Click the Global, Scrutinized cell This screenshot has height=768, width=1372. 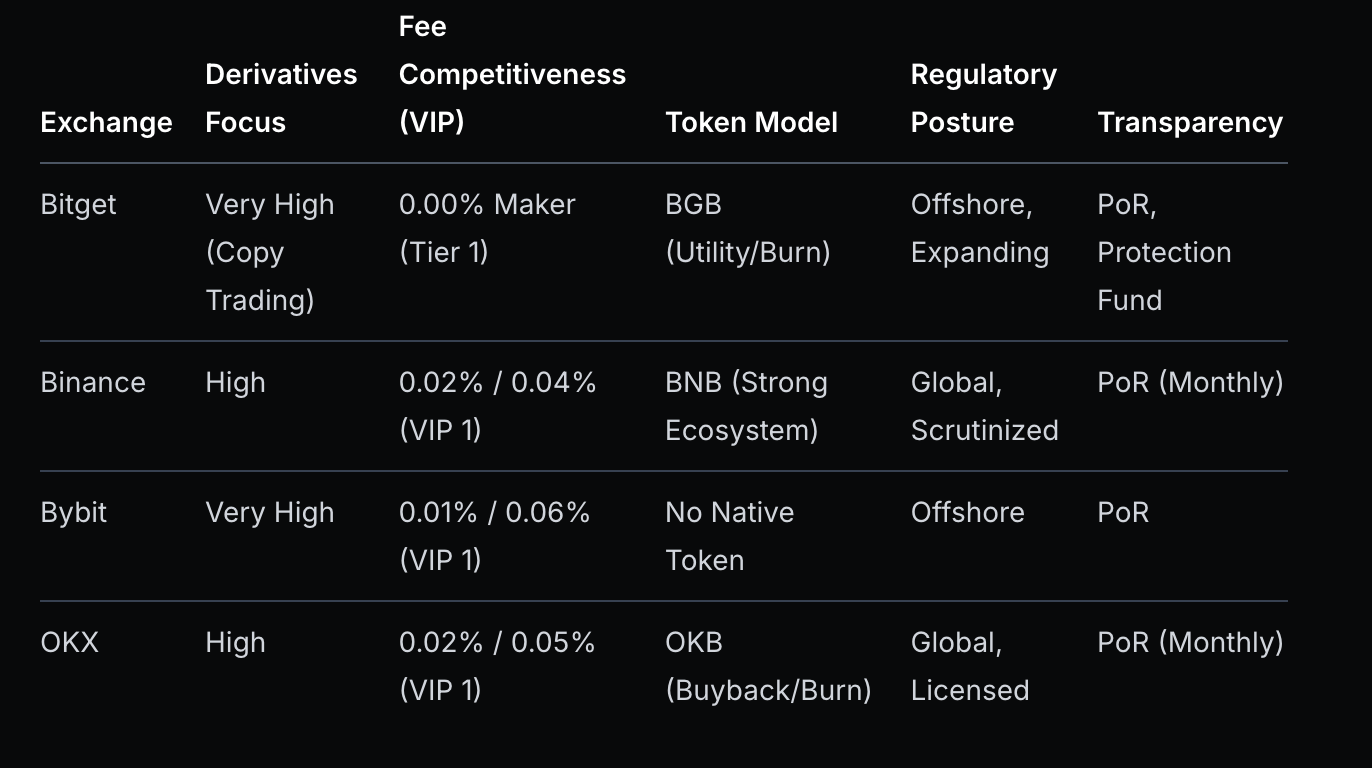click(984, 406)
